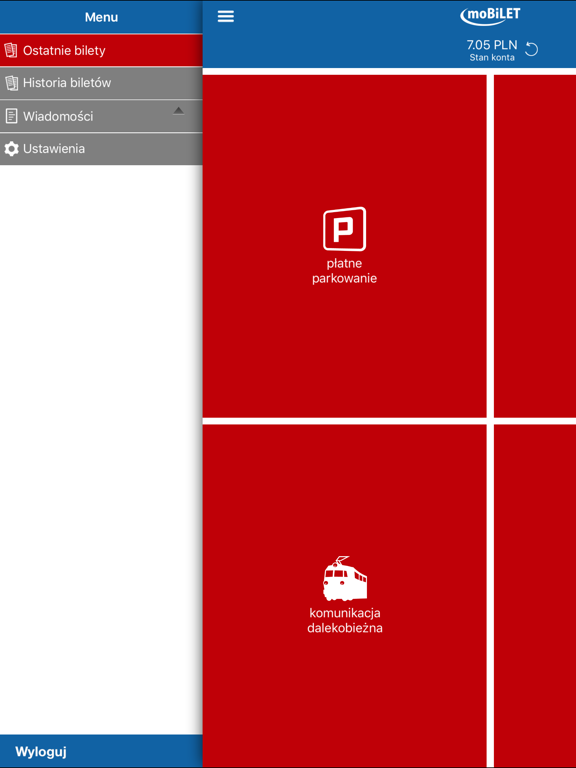
Task: Refresh account balance with circular arrow
Action: pos(531,49)
